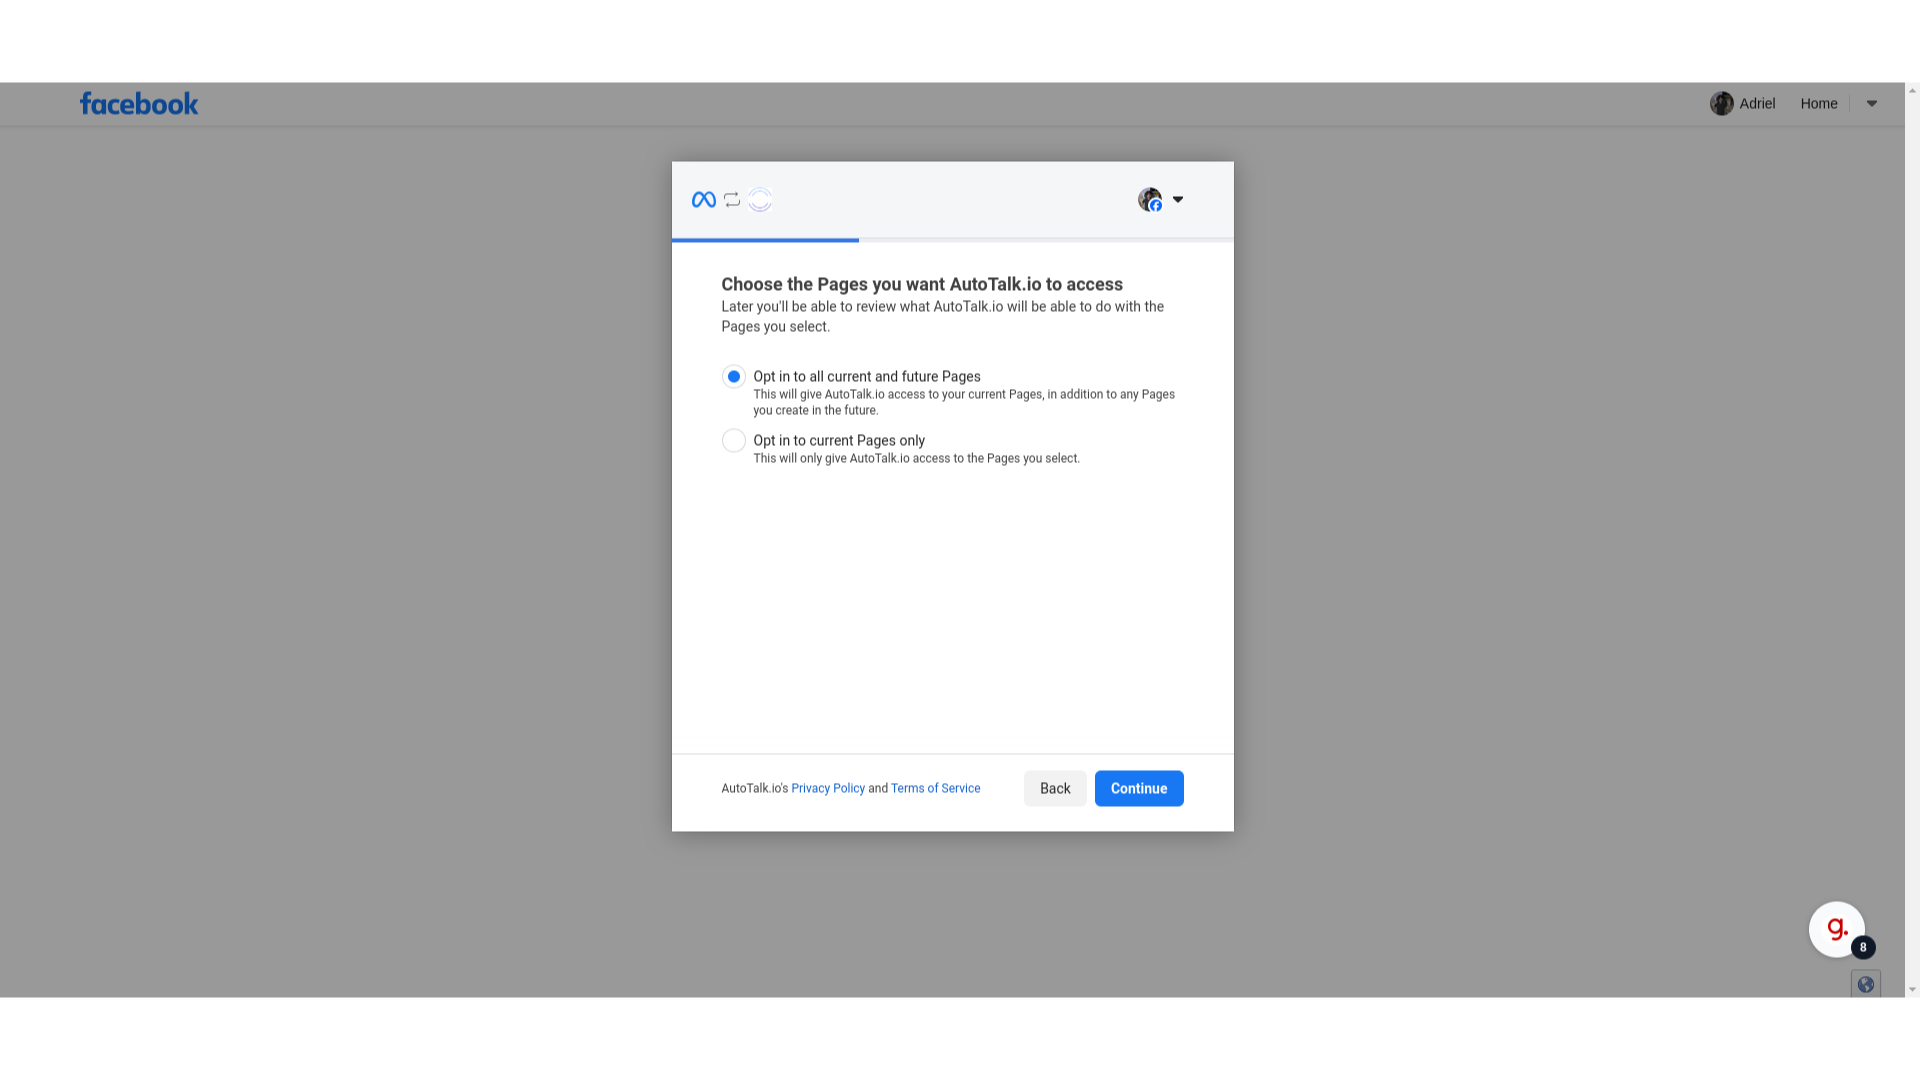Click the Meta logo in dialog header
The width and height of the screenshot is (1920, 1080).
704,200
